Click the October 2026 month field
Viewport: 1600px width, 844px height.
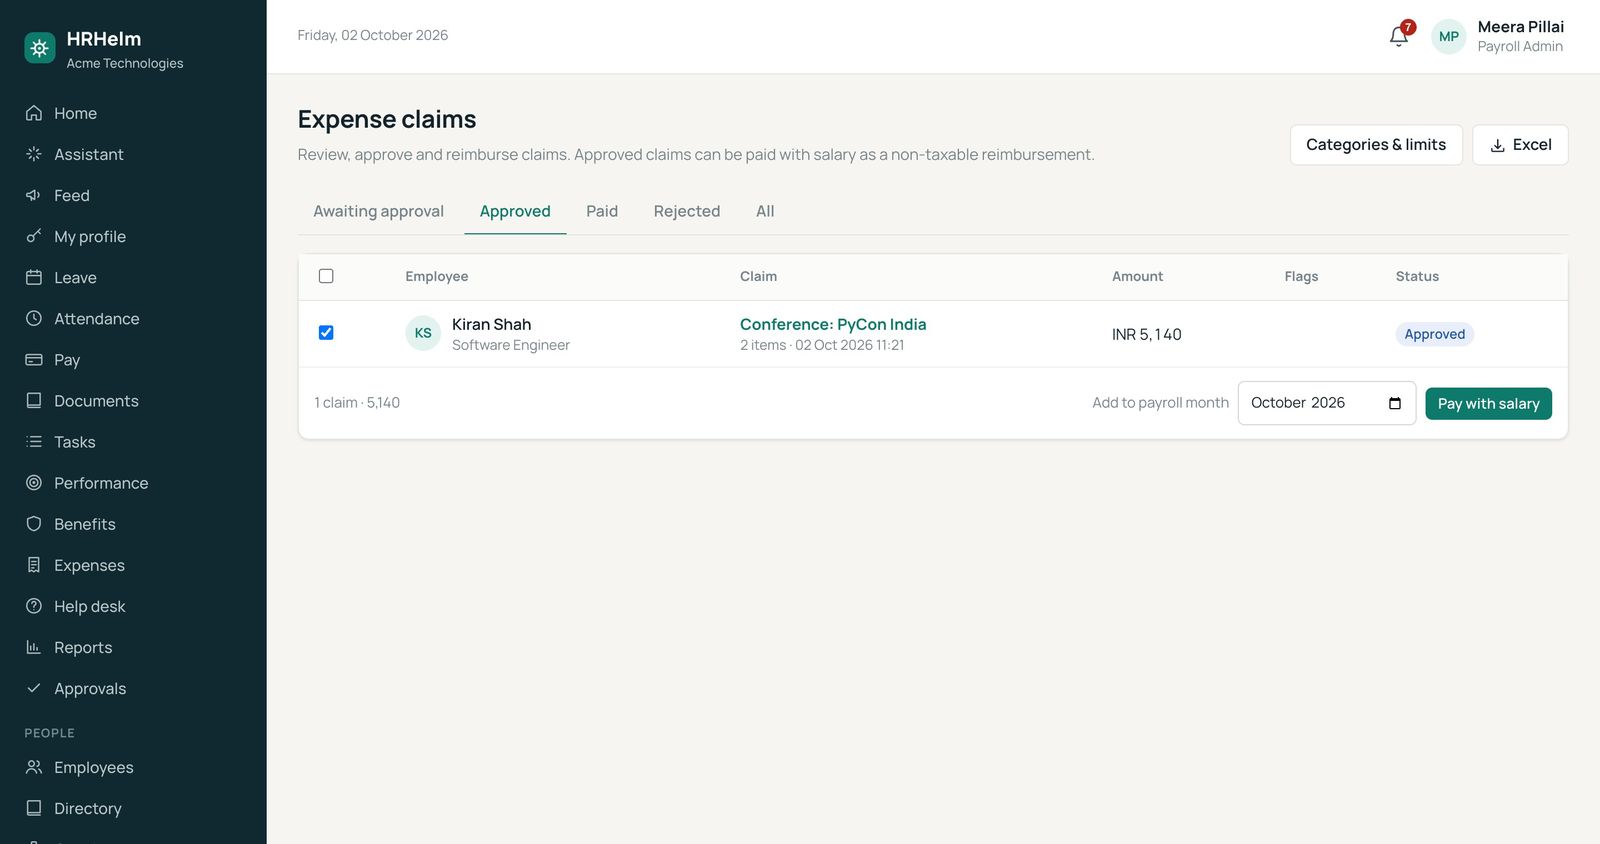1327,403
